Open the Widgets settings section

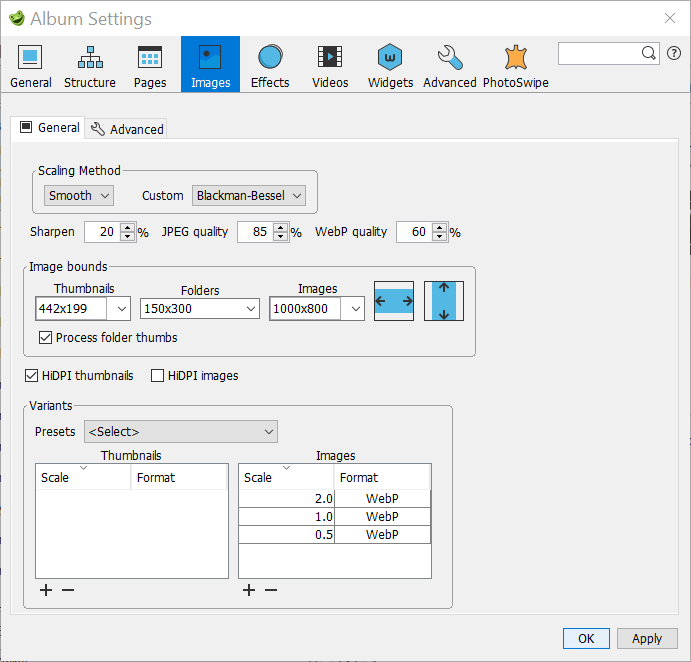[x=390, y=66]
